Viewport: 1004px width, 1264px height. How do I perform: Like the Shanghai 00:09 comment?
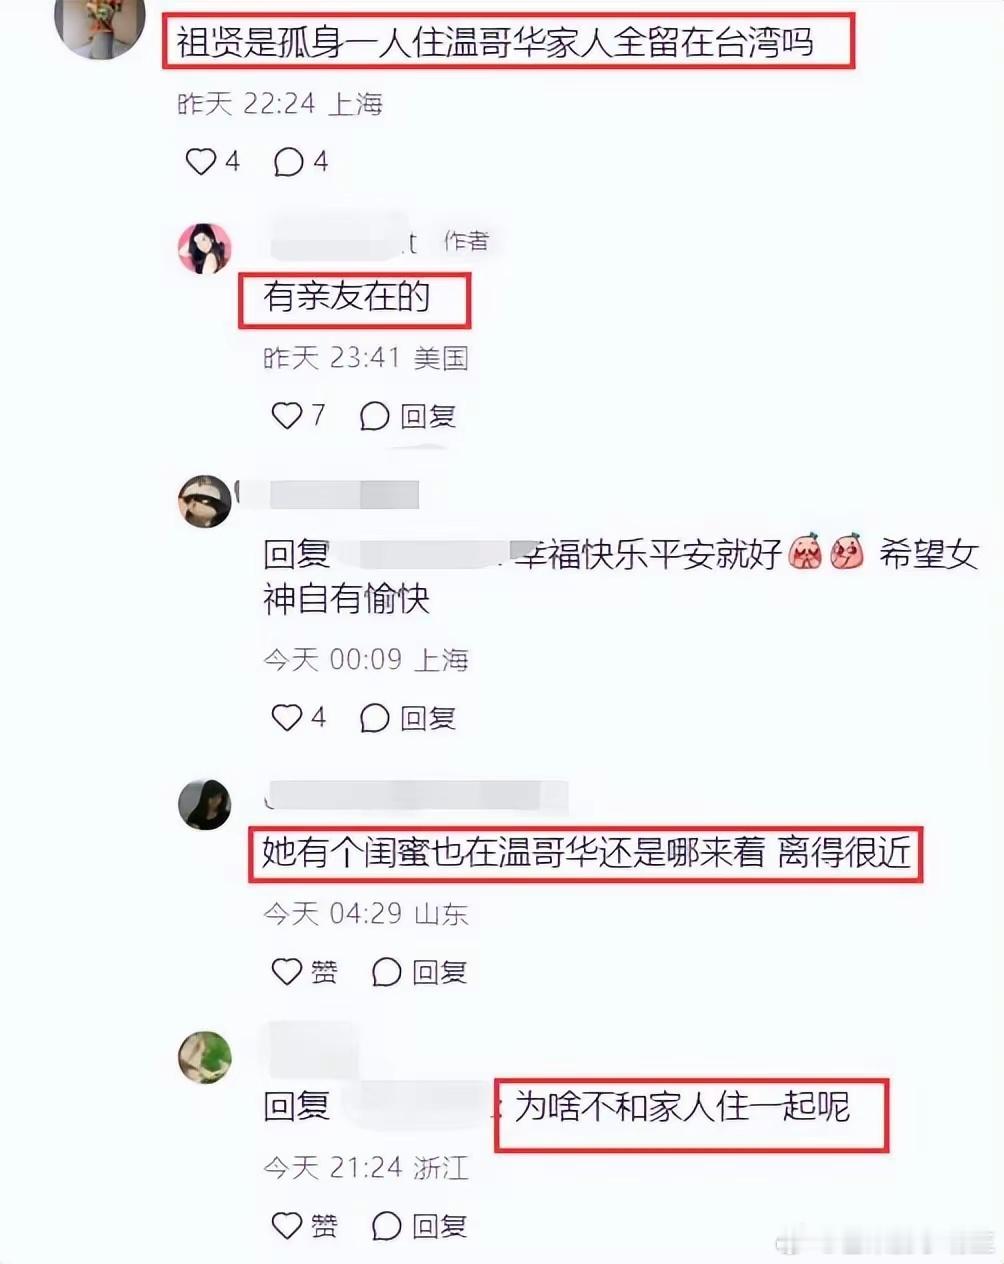(287, 717)
